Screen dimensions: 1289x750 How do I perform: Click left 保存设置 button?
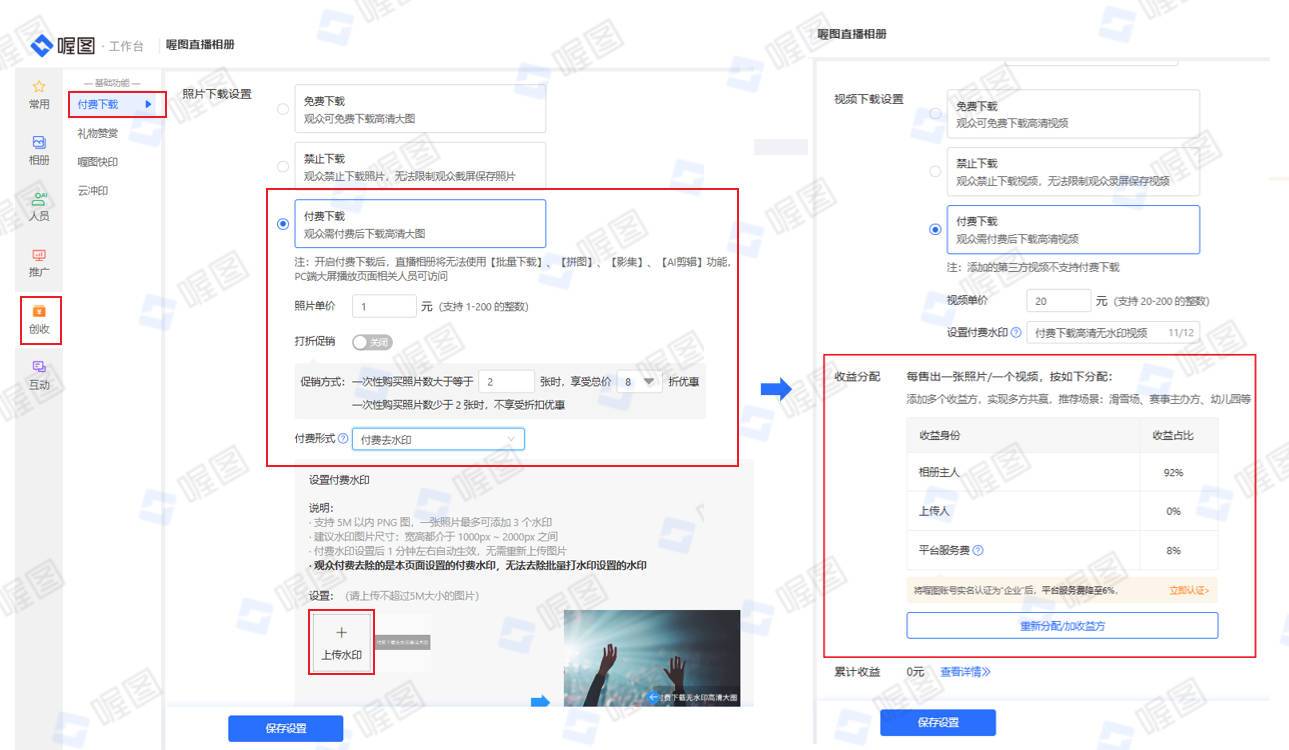[x=286, y=729]
